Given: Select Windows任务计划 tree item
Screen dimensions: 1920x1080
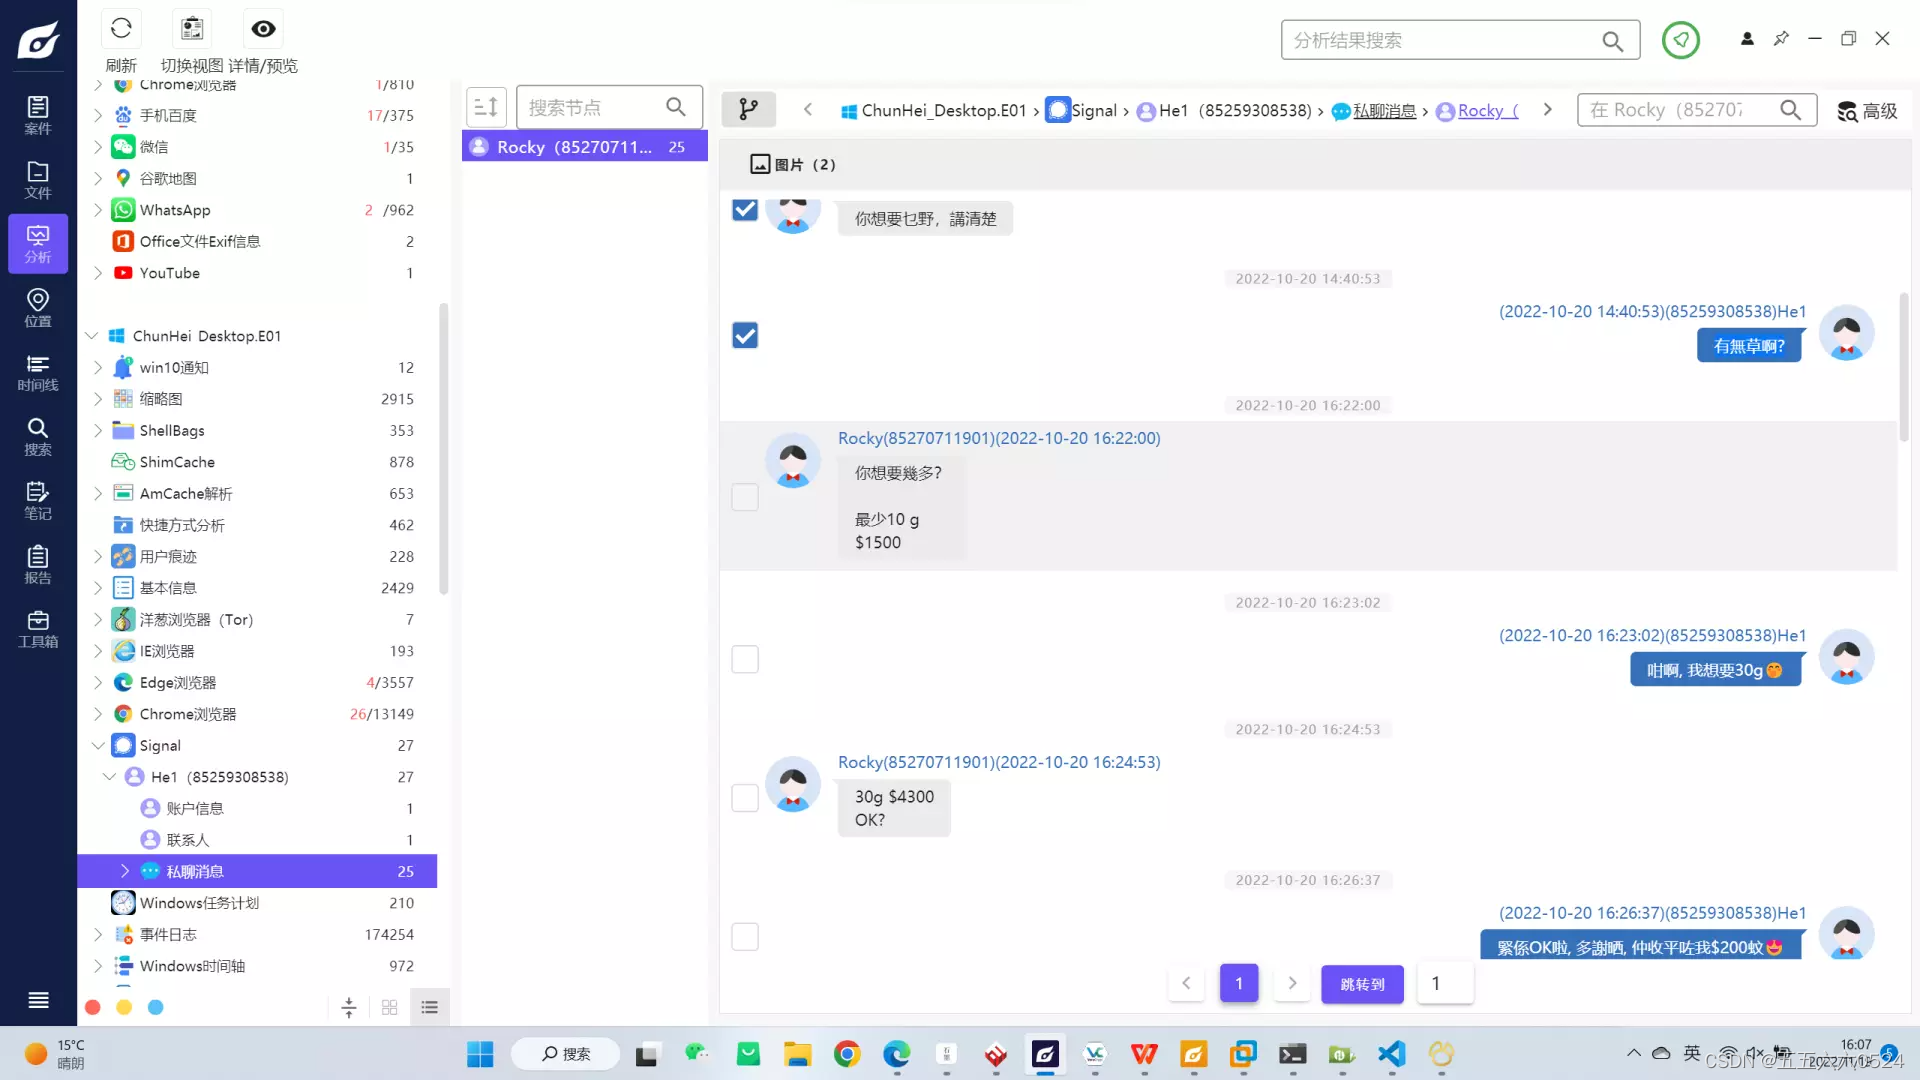Looking at the screenshot, I should pyautogui.click(x=199, y=903).
